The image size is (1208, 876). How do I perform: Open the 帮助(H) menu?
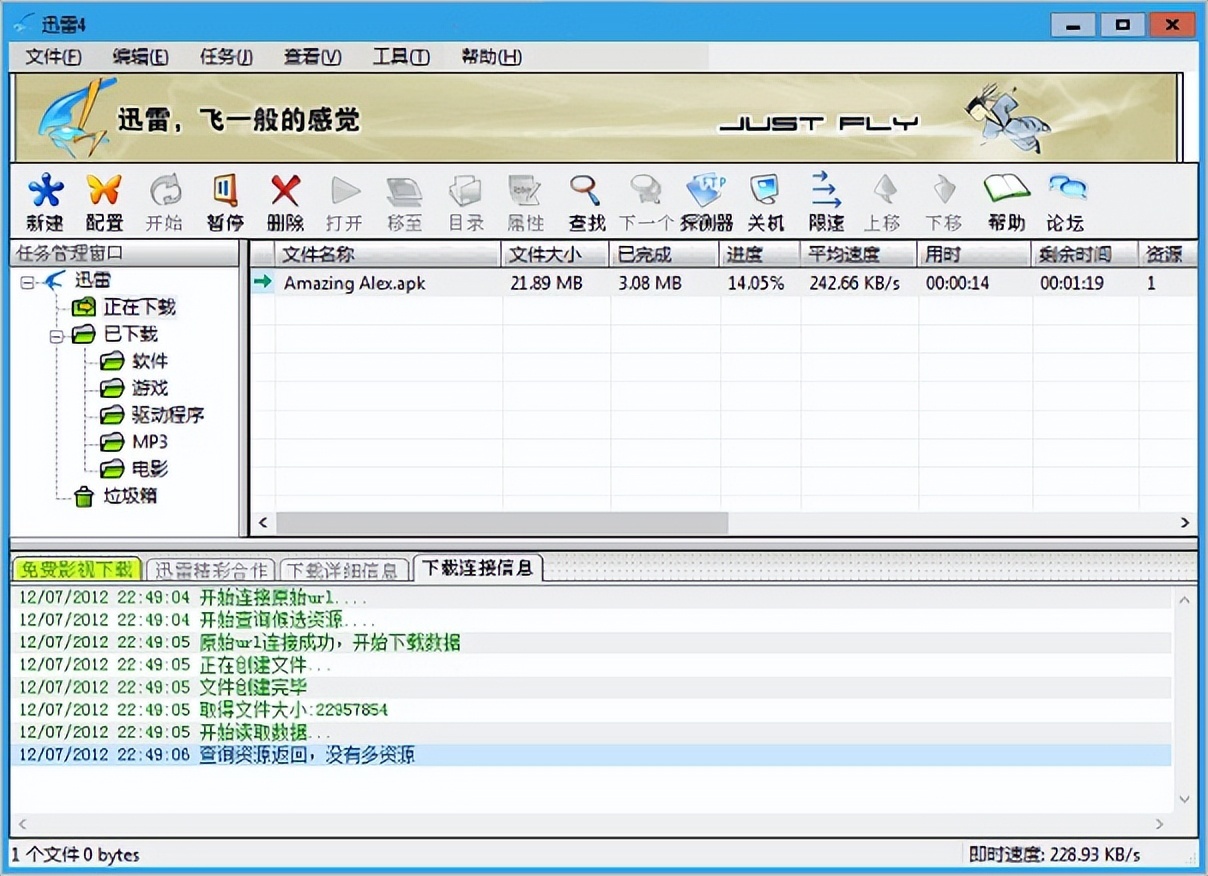pos(491,56)
